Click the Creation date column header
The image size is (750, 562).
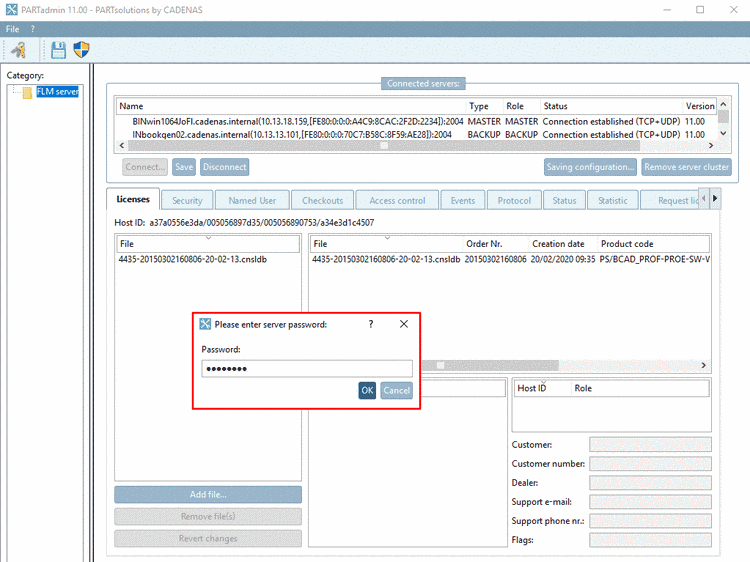tap(563, 244)
